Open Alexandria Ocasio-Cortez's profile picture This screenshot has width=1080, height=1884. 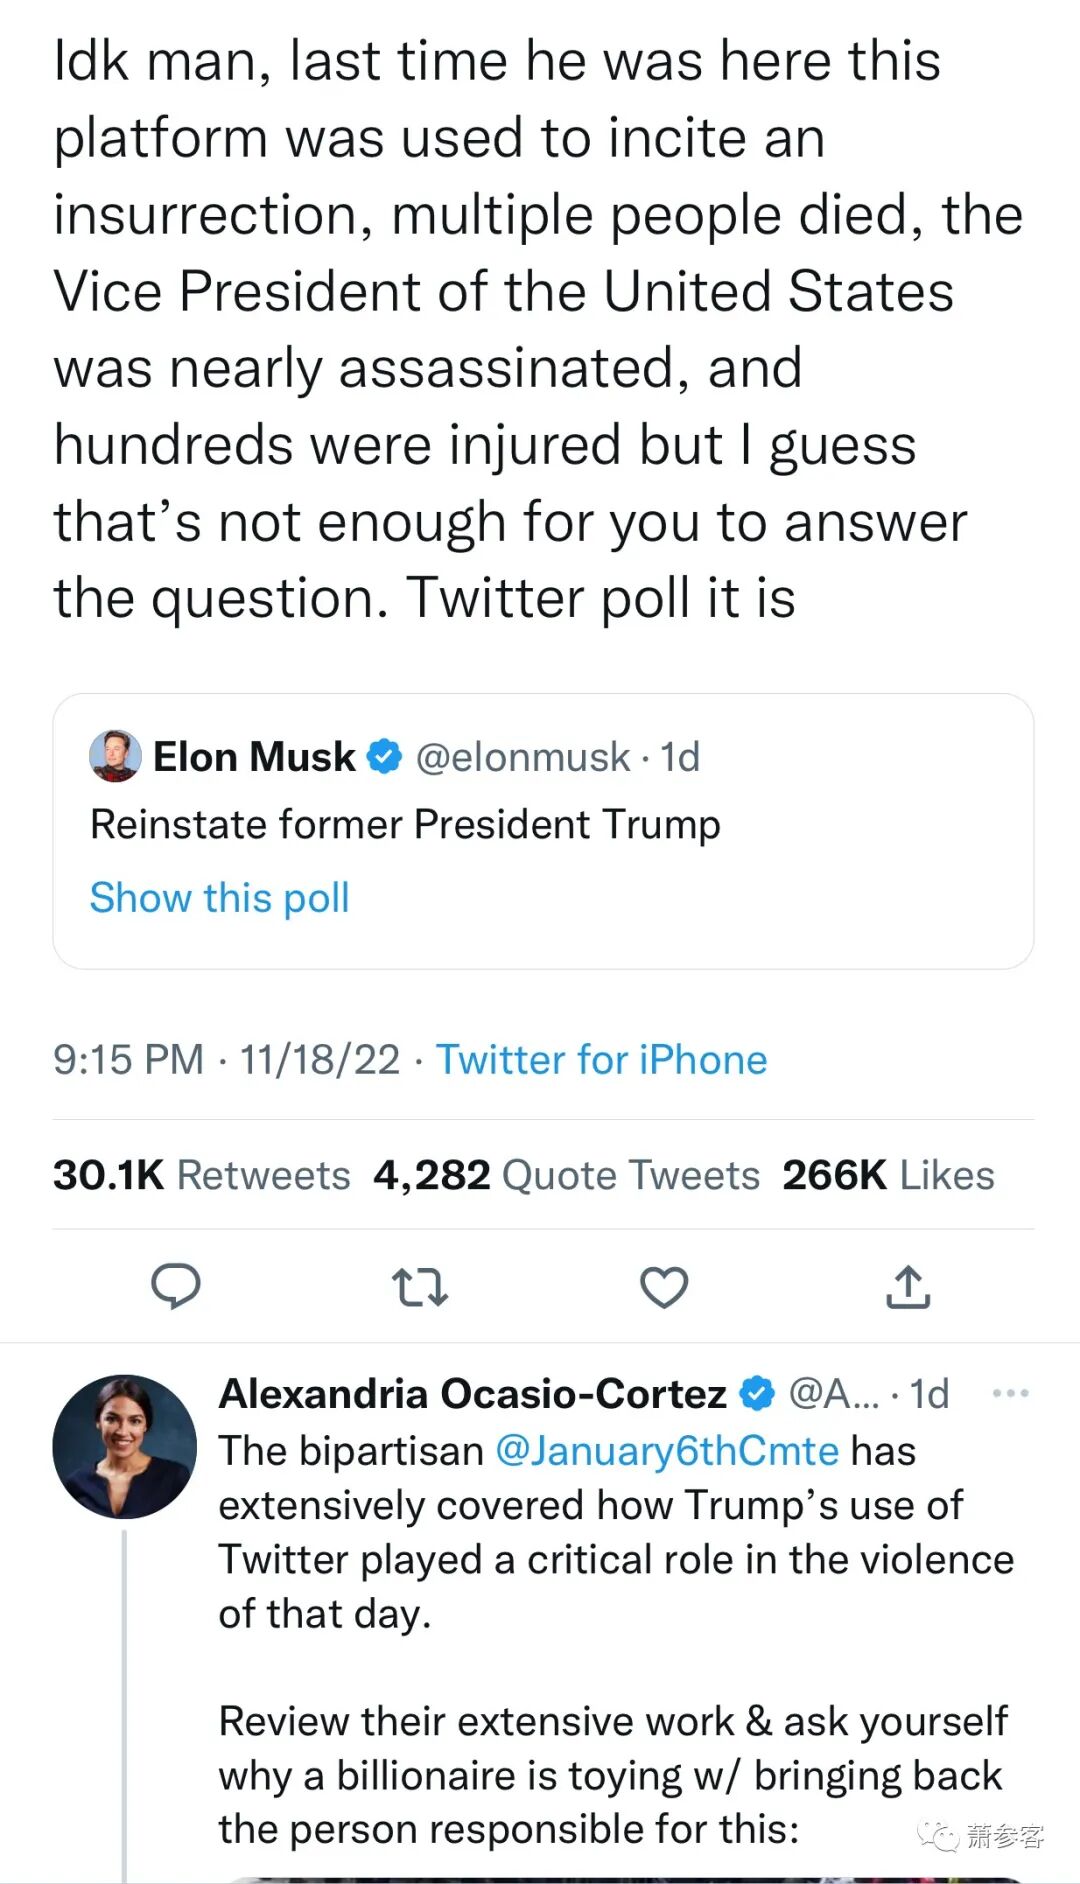[x=125, y=1446]
